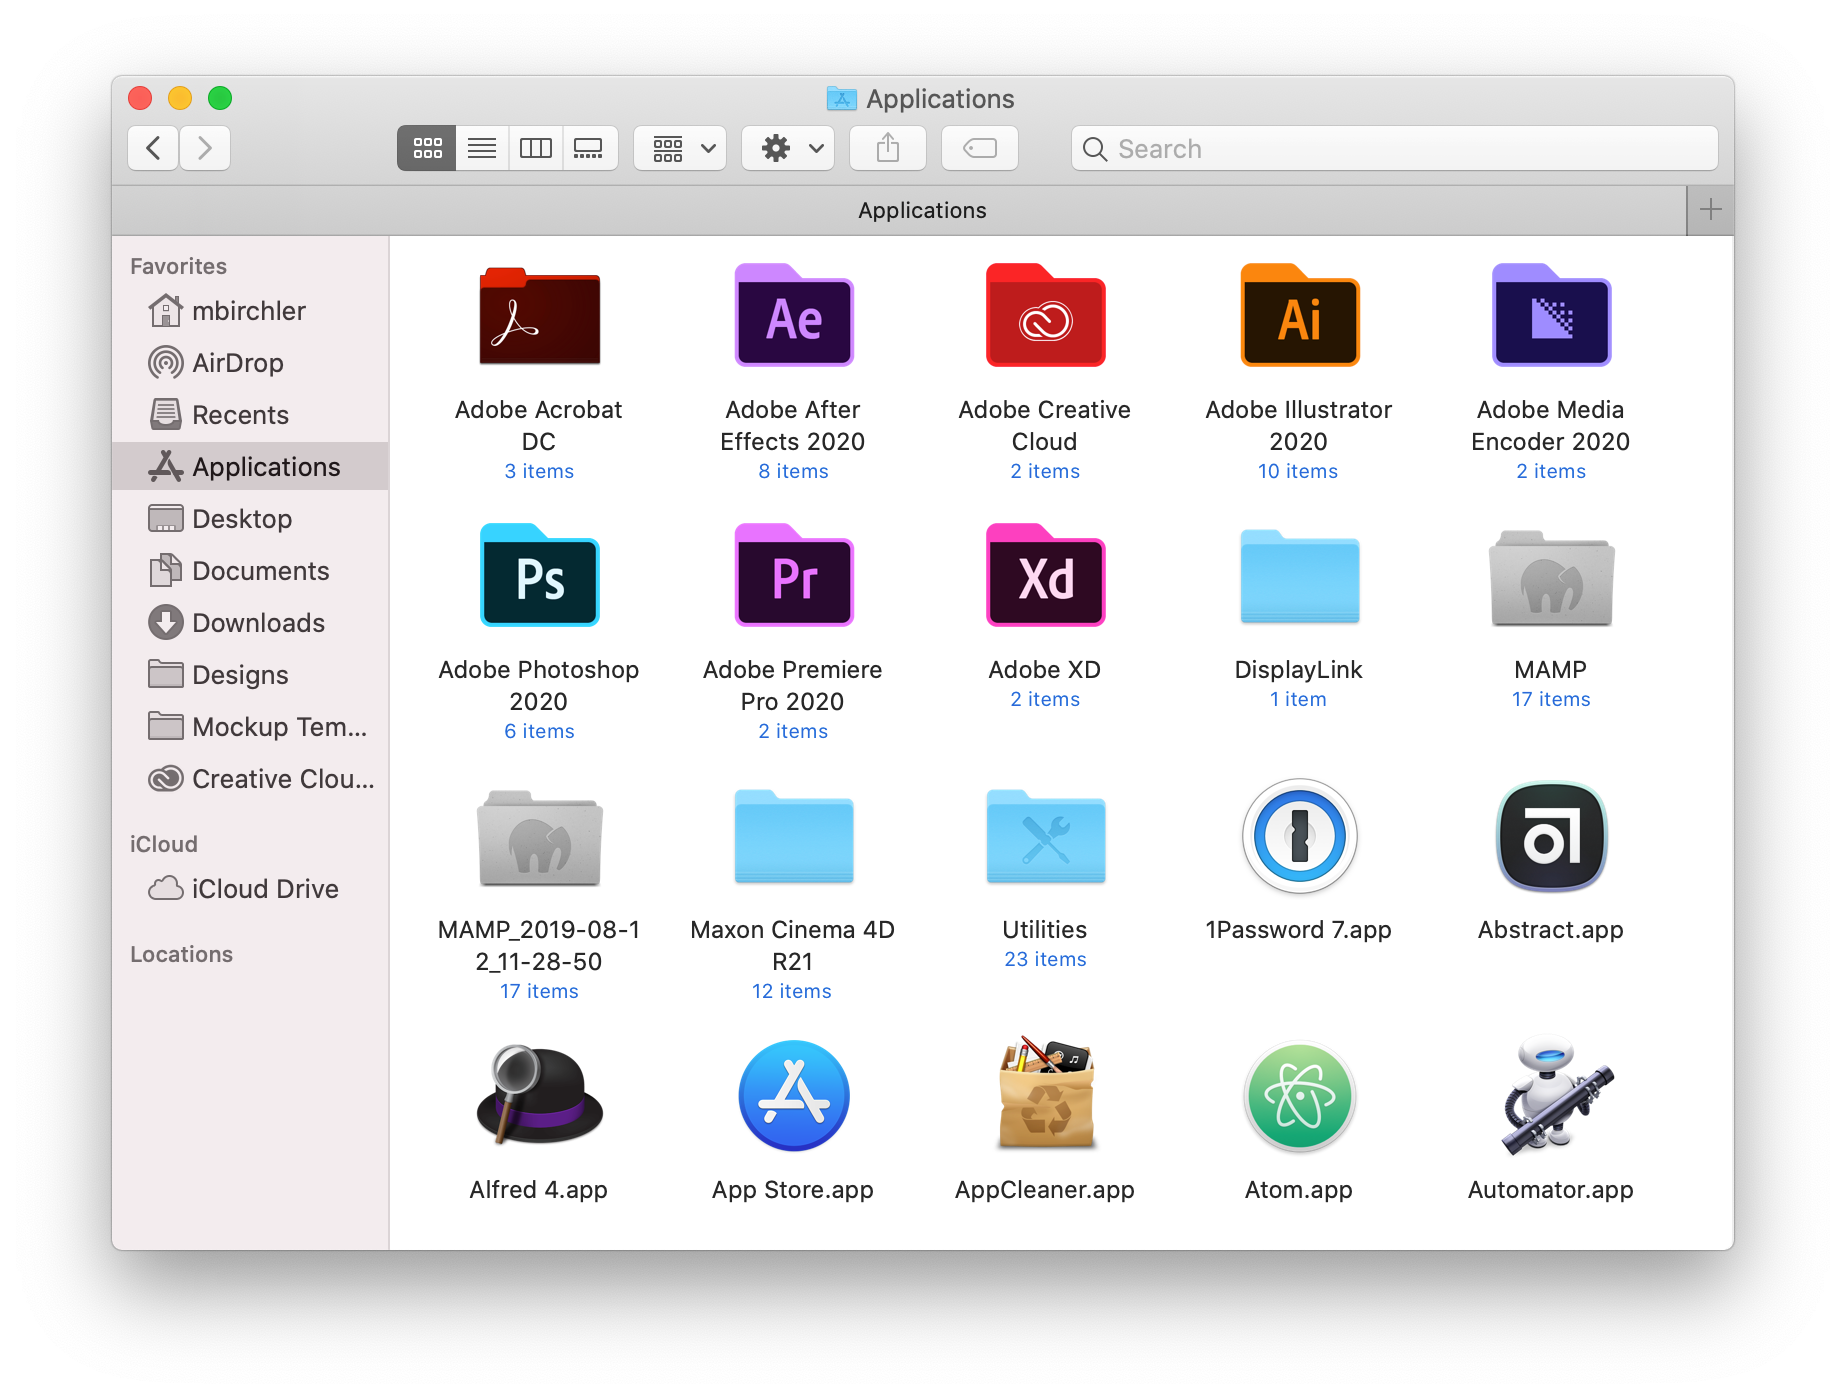Viewport: 1846px width, 1398px height.
Task: Click the "10 items" count label
Action: [1298, 472]
